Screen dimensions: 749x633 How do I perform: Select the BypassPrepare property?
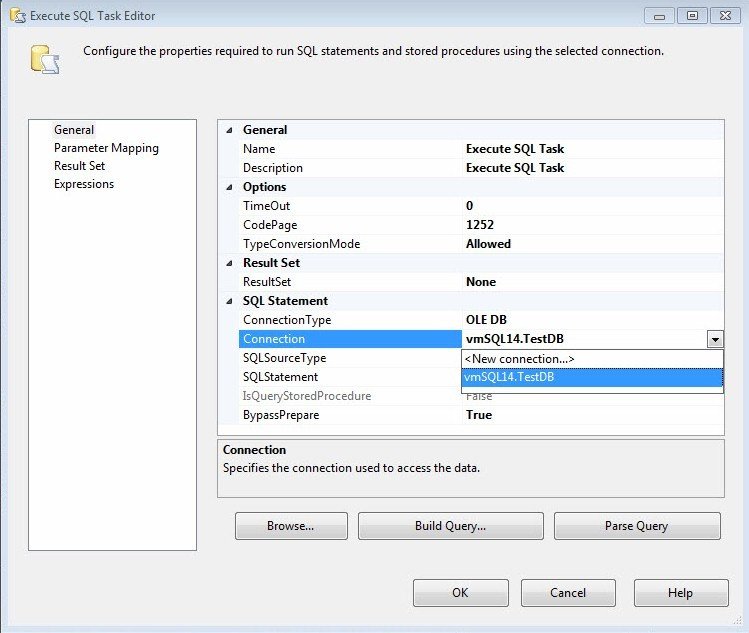(350, 415)
